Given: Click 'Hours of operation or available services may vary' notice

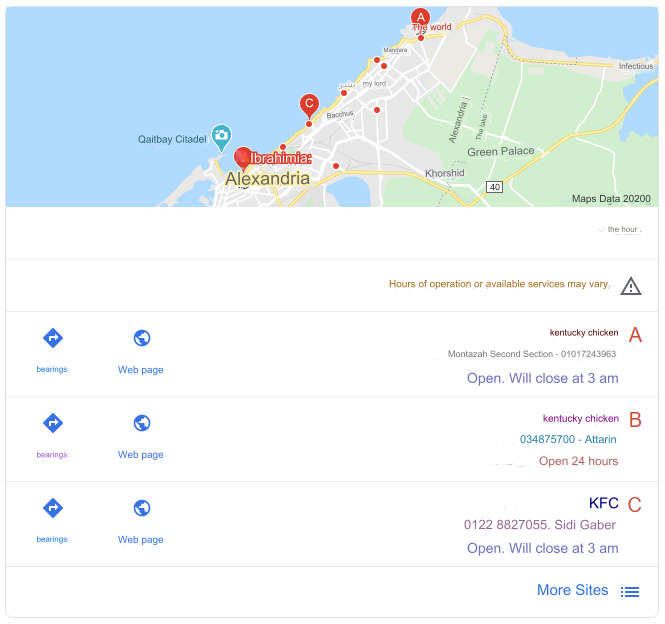Looking at the screenshot, I should click(x=499, y=284).
